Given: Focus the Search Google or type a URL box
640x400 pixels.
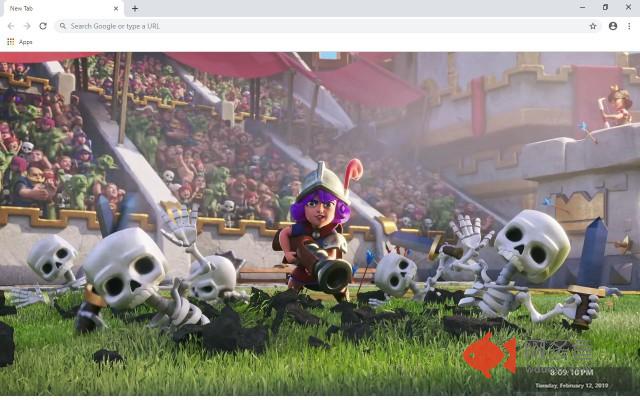Looking at the screenshot, I should [x=327, y=26].
